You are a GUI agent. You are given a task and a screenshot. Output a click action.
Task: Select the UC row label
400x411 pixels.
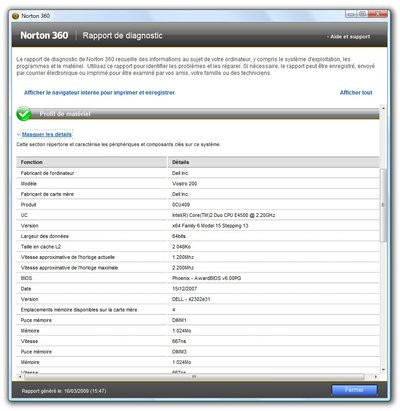click(24, 215)
